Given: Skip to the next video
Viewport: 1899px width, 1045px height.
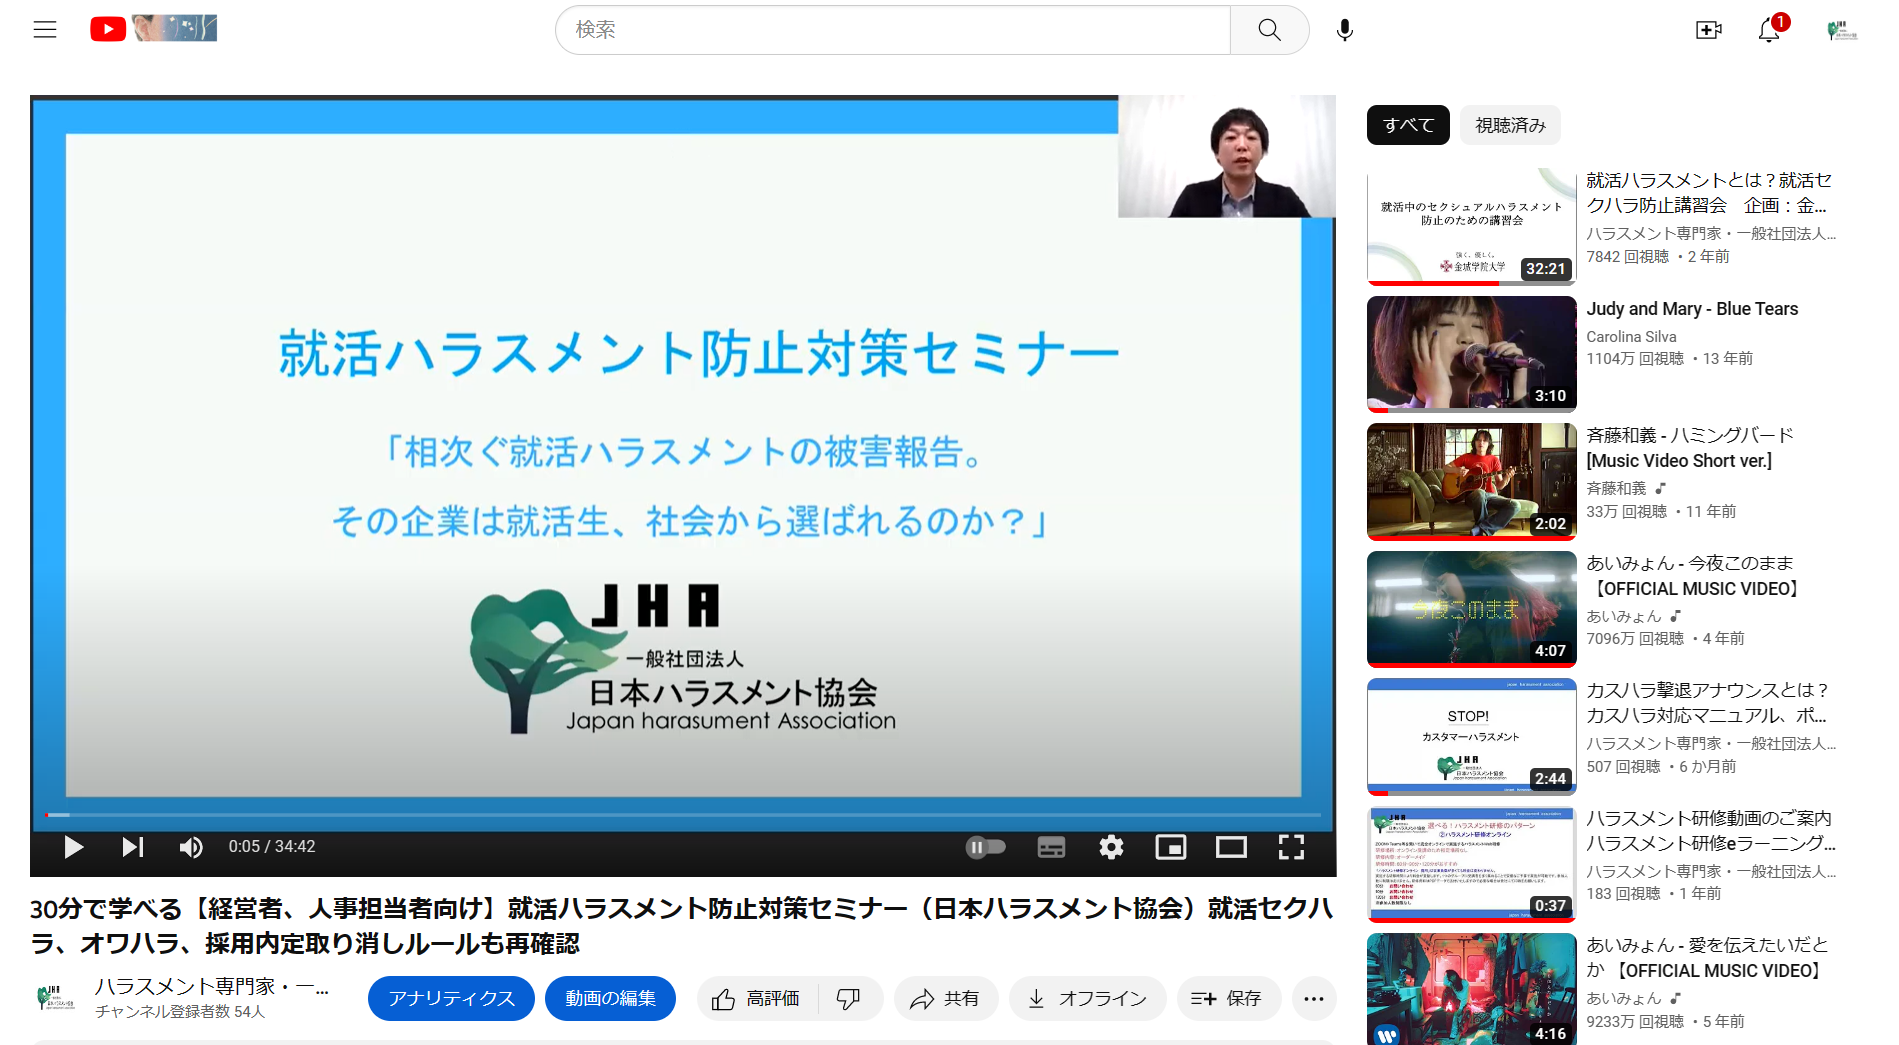Looking at the screenshot, I should (x=132, y=847).
